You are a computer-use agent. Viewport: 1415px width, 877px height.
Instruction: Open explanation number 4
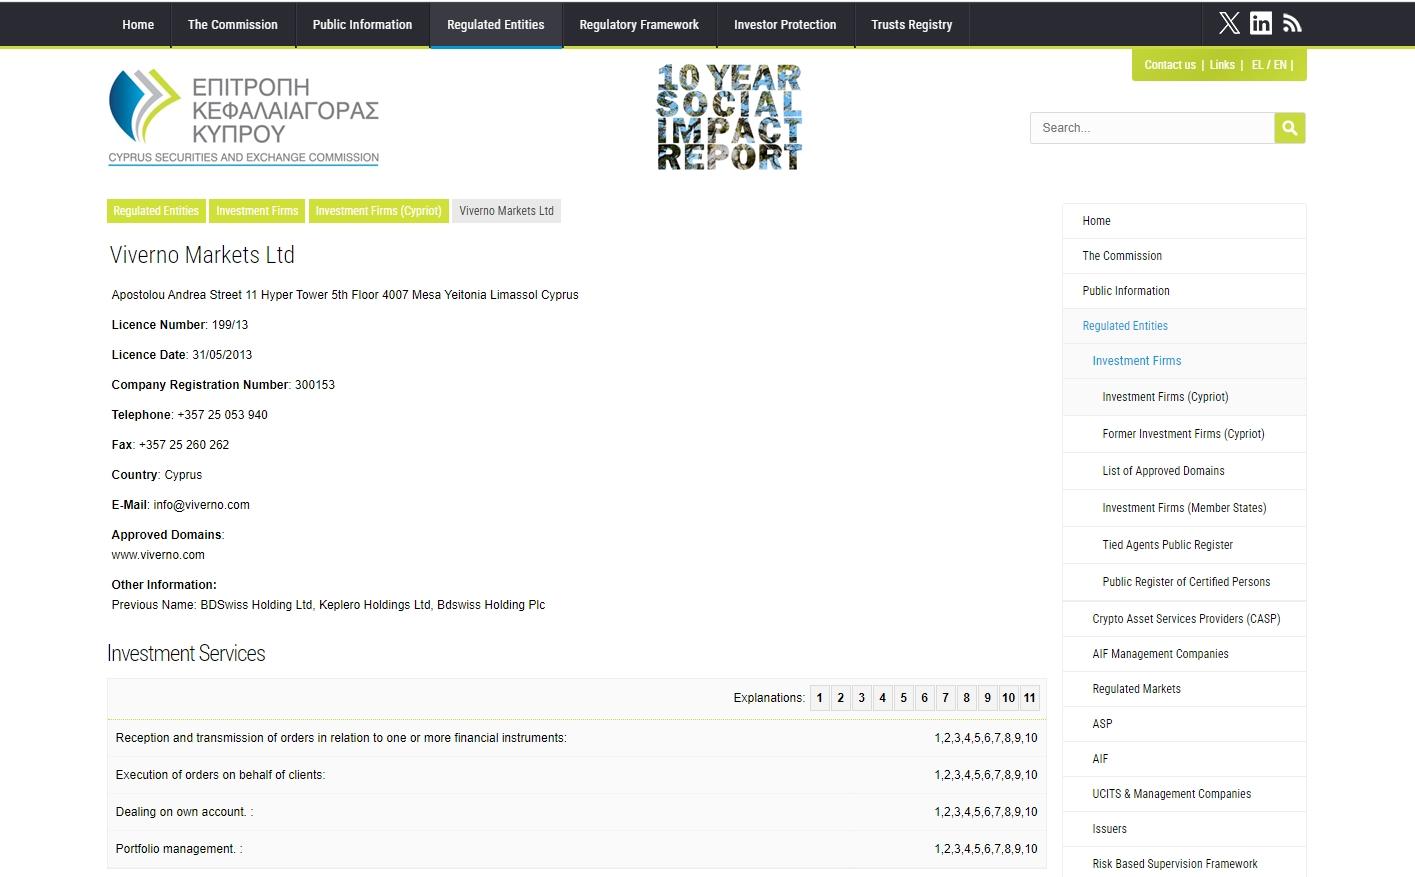tap(882, 698)
